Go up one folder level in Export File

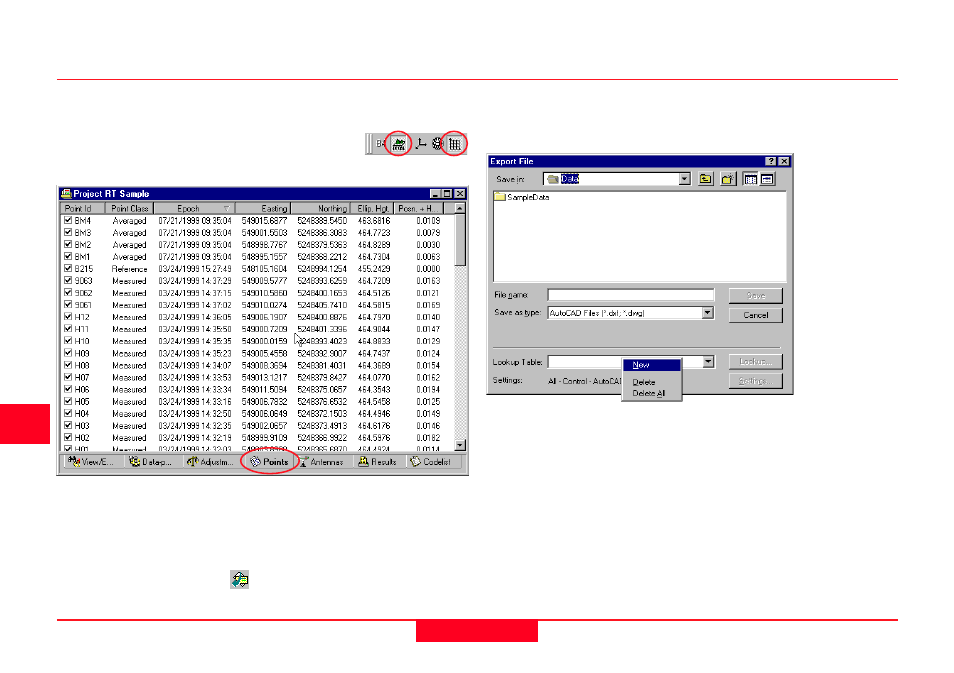[706, 179]
